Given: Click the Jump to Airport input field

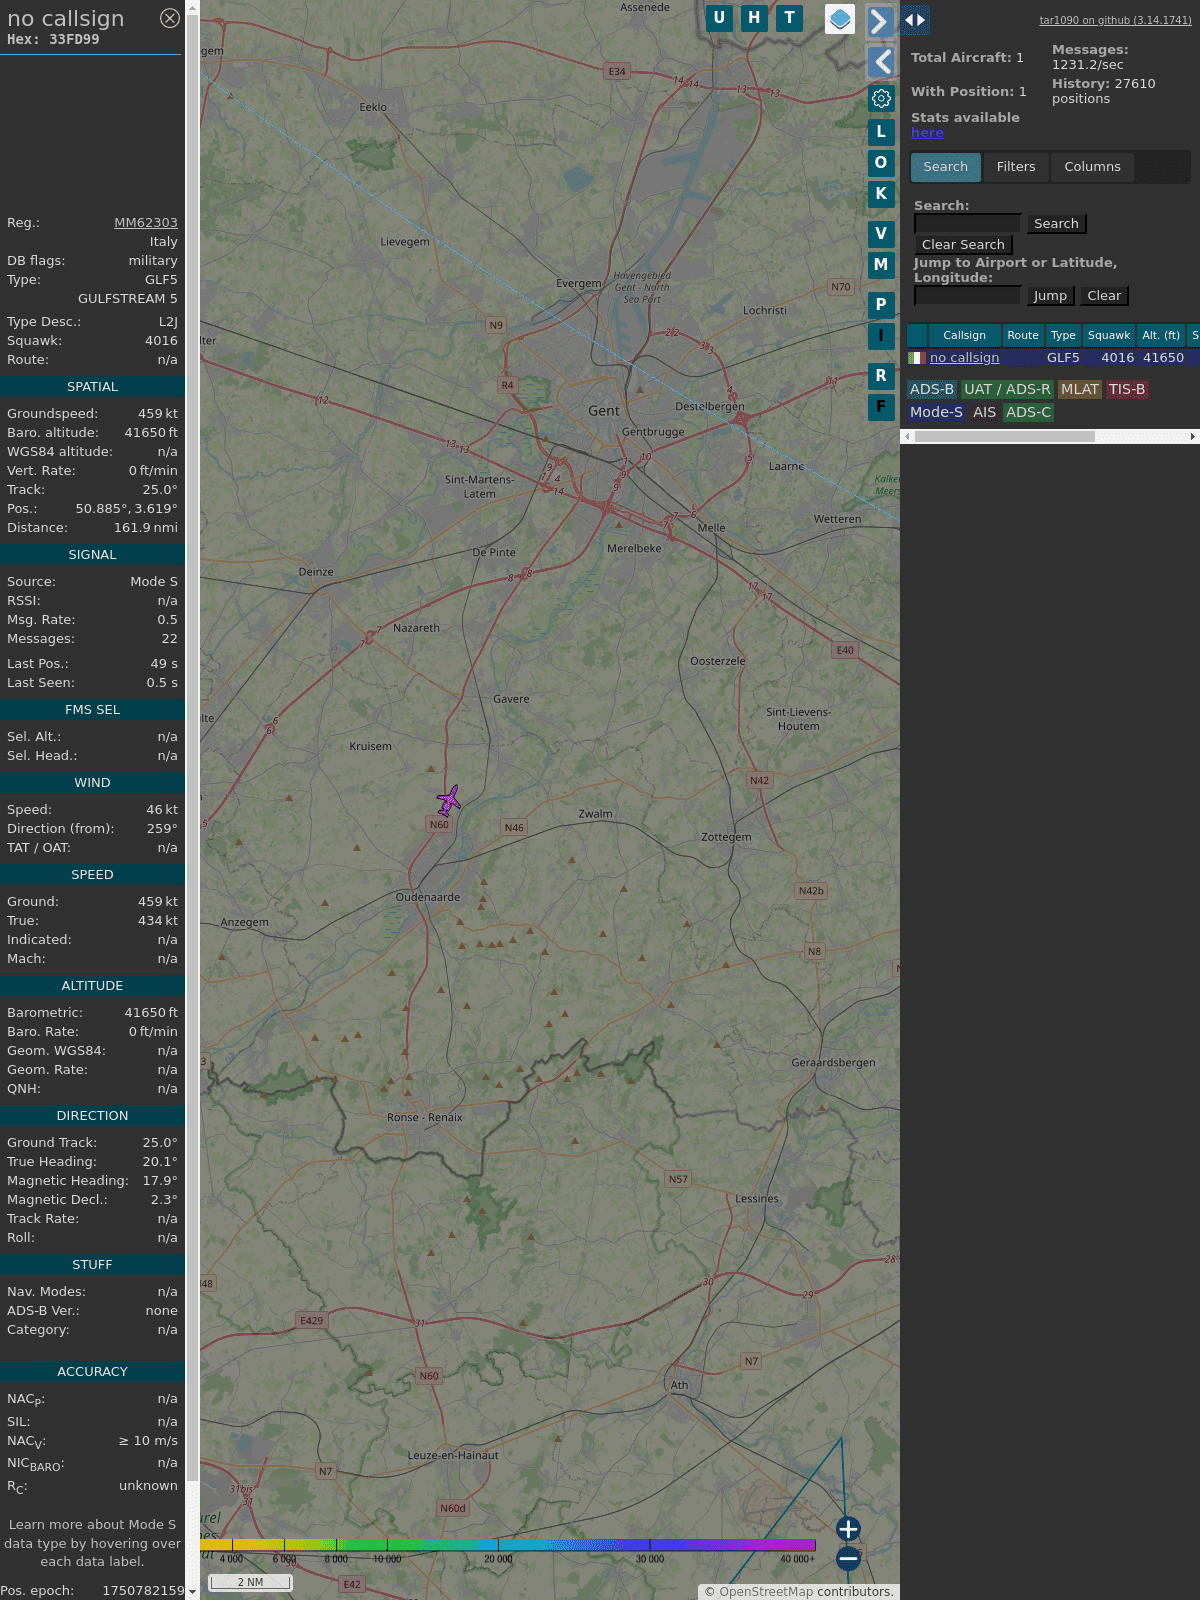Looking at the screenshot, I should pos(967,296).
